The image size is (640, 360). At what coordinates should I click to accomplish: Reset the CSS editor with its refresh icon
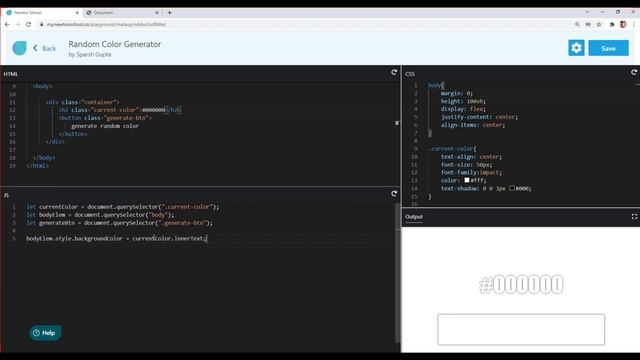click(634, 72)
